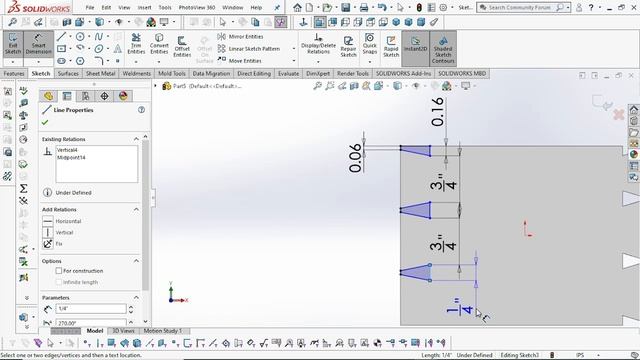
Task: Click the Exit Sketch button
Action: [x=13, y=44]
